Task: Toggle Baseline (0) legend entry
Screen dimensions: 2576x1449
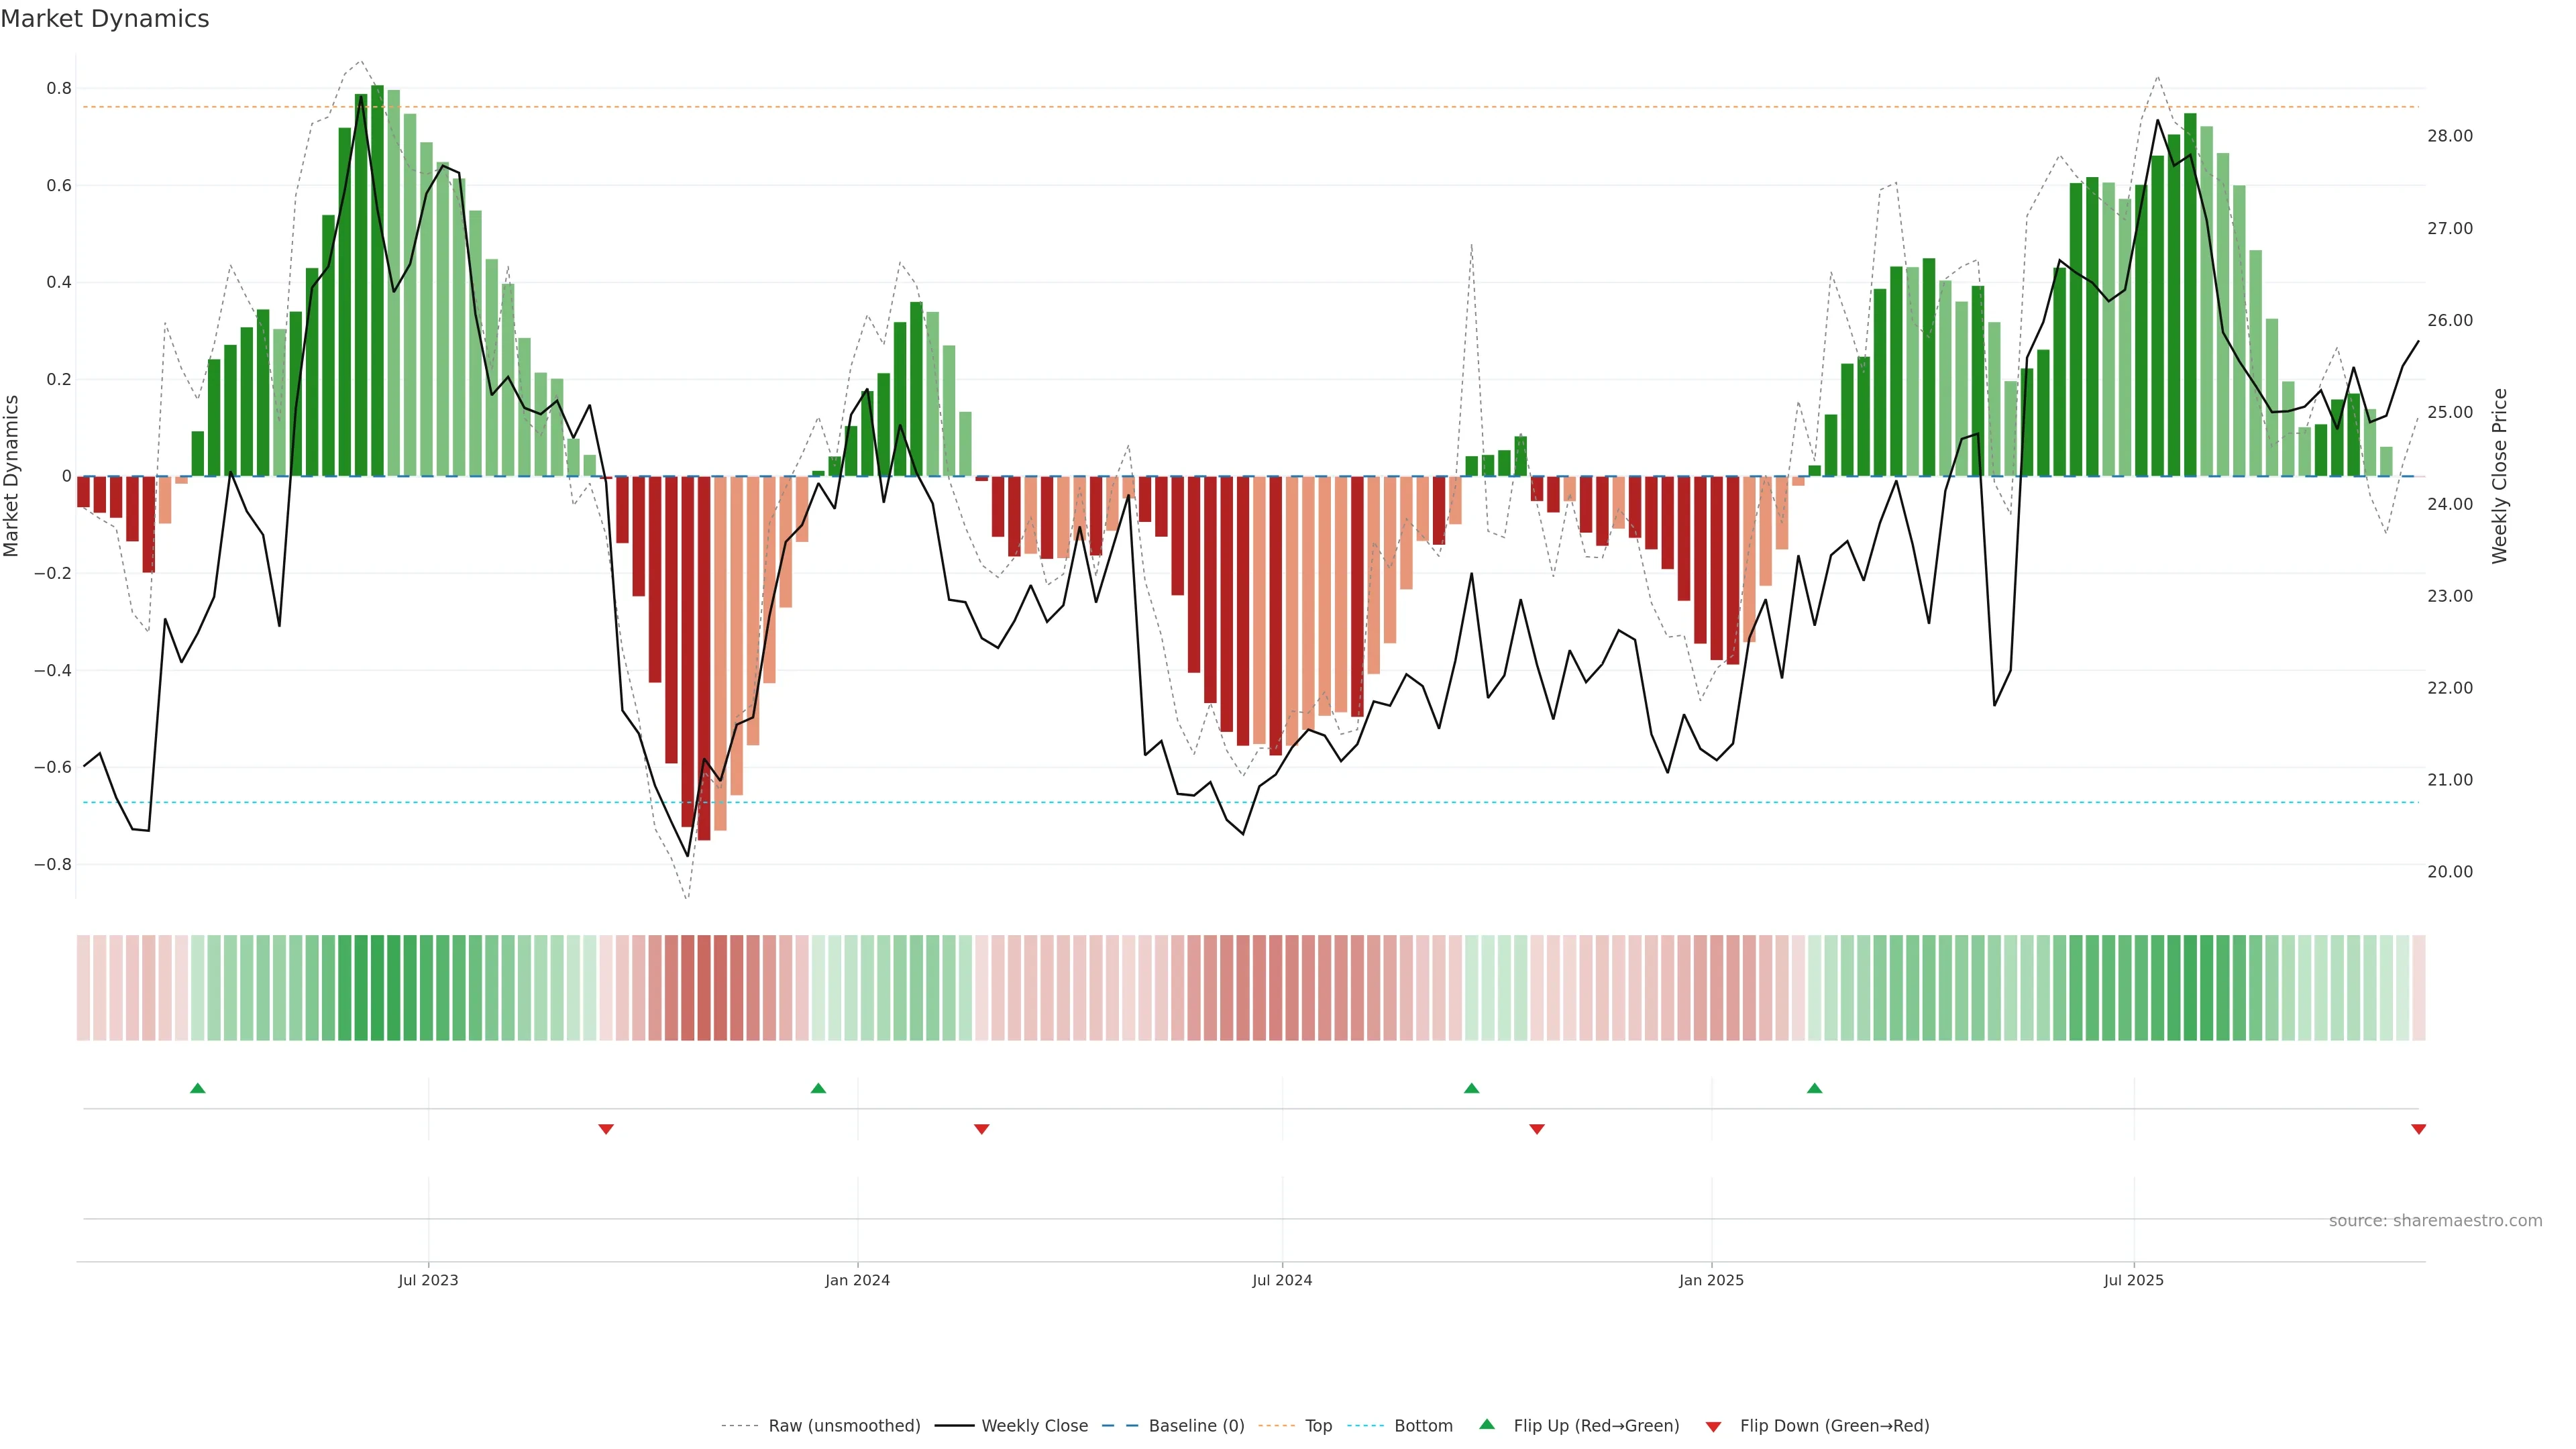Action: tap(1196, 1426)
